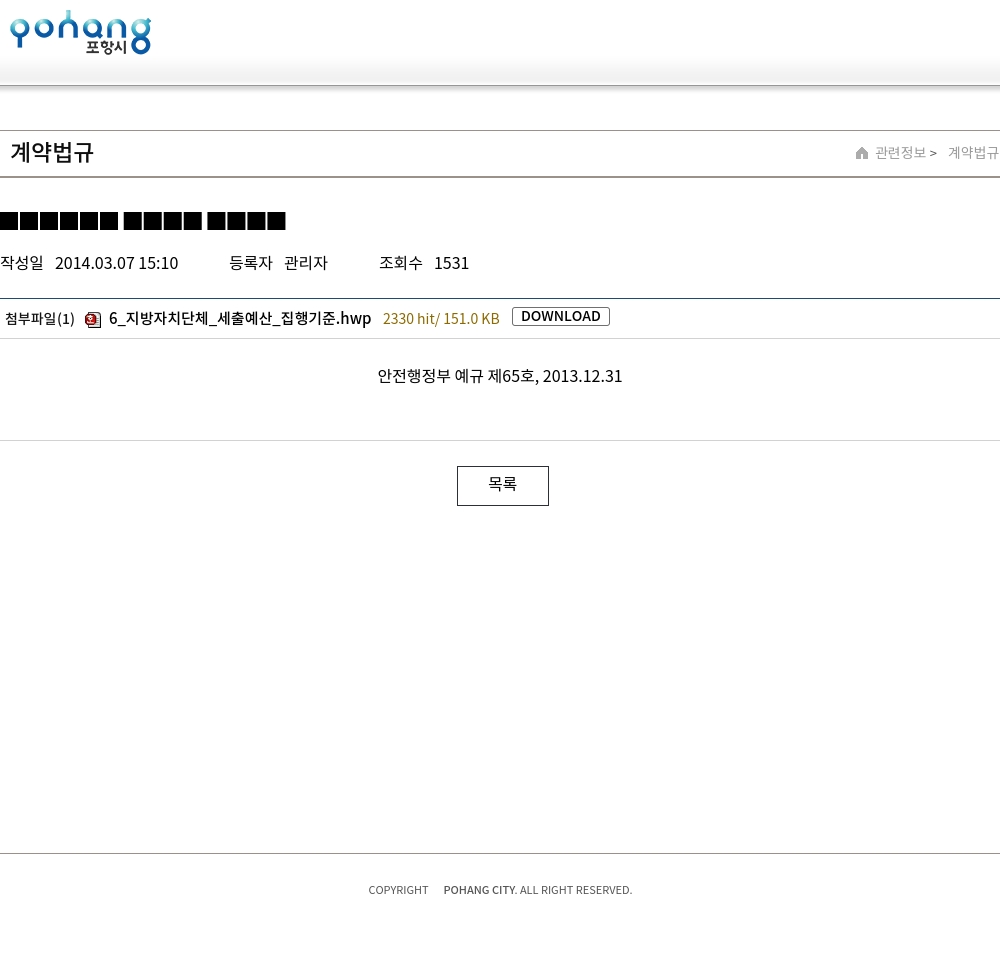Click the HWP file icon

[x=93, y=320]
